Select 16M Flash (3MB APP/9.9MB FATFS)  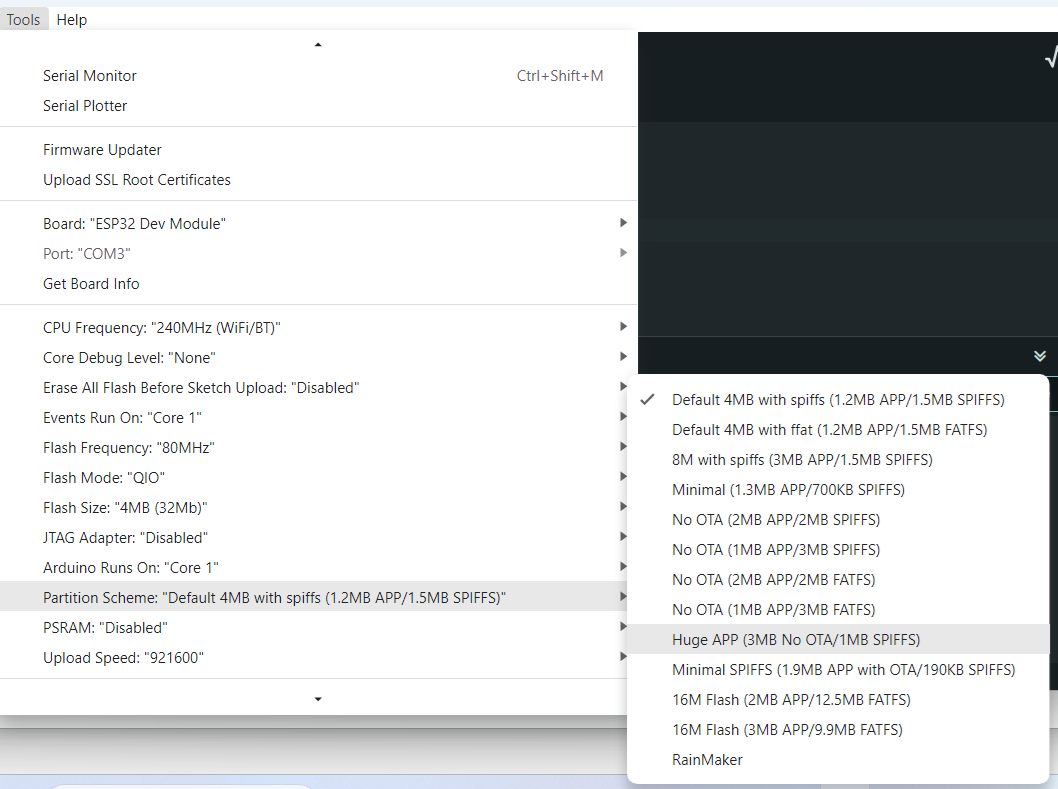coord(838,730)
